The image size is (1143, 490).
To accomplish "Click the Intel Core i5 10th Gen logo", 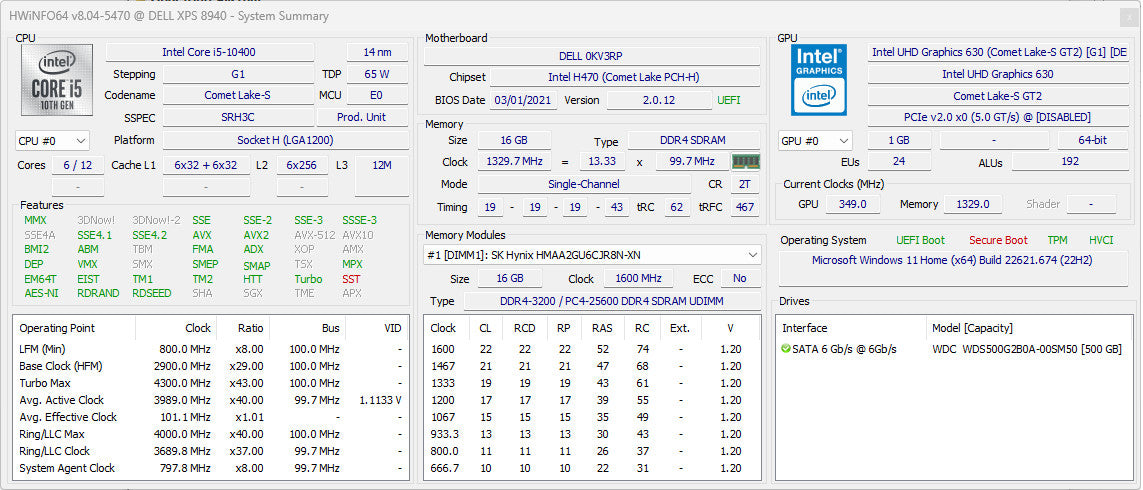I will pos(57,80).
